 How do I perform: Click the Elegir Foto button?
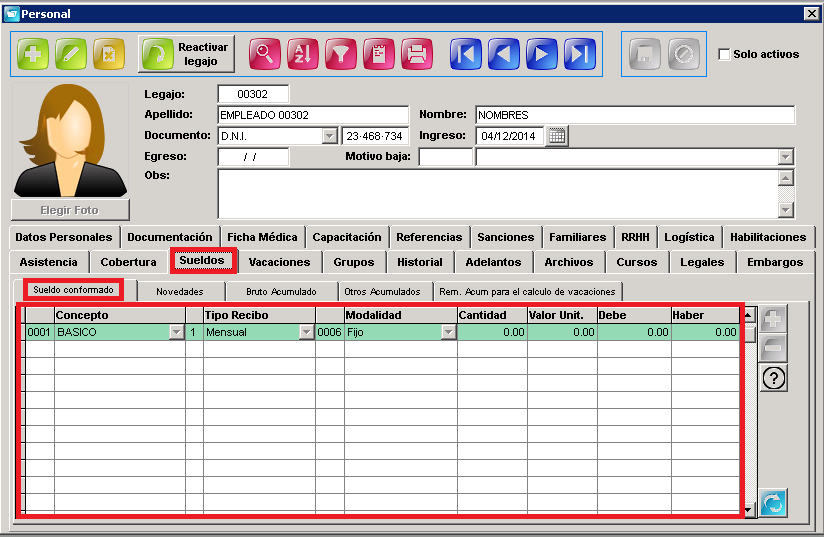(70, 210)
